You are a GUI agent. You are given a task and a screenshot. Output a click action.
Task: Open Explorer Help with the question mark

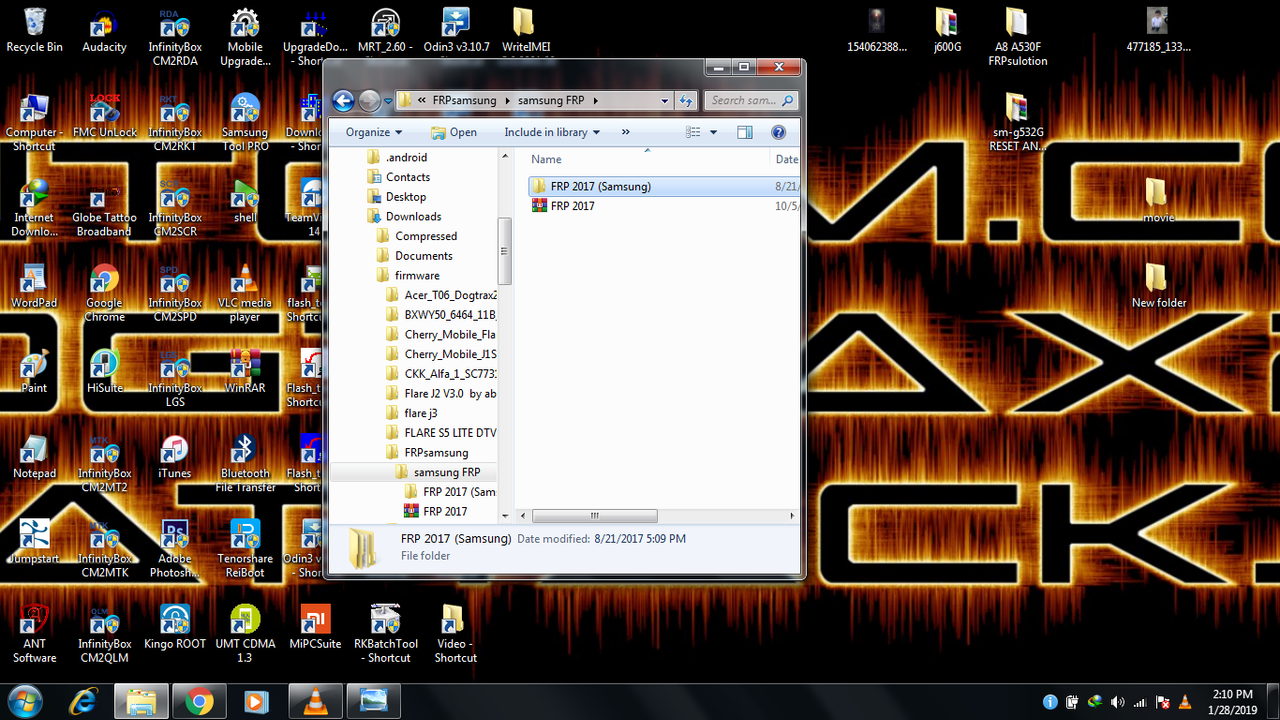pyautogui.click(x=779, y=132)
